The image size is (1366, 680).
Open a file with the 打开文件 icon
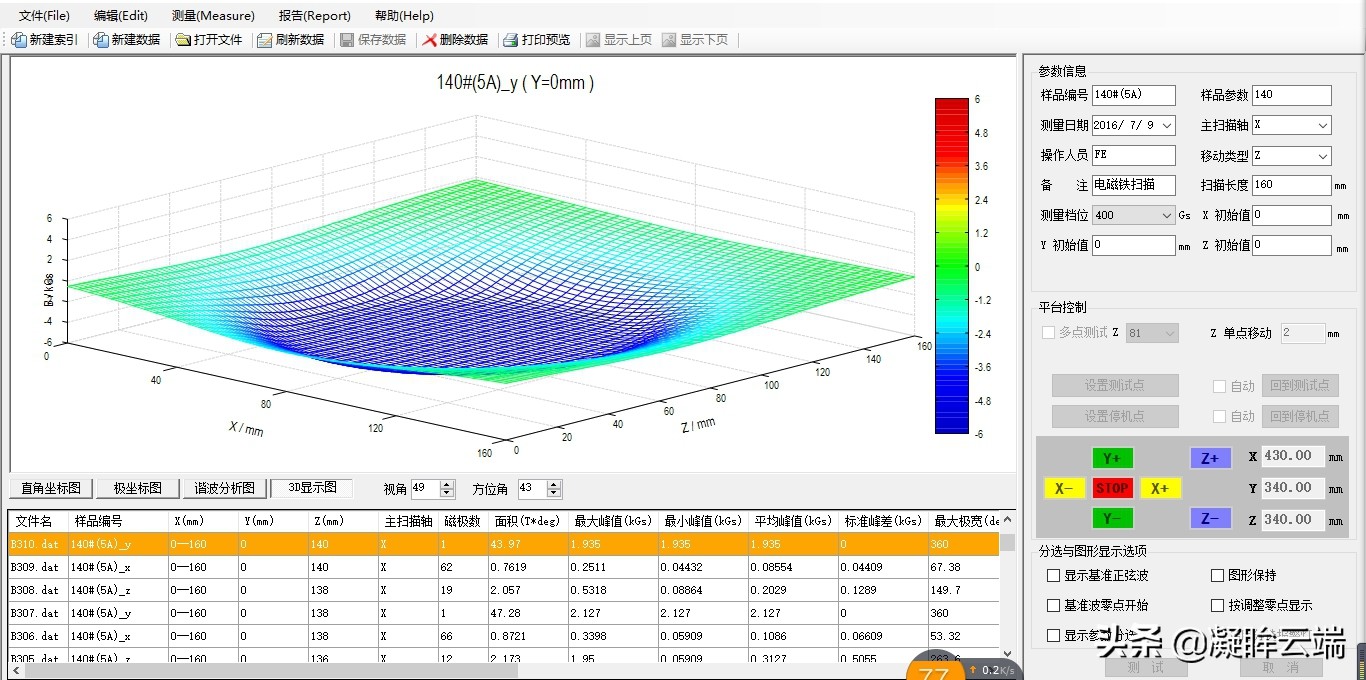coord(209,40)
